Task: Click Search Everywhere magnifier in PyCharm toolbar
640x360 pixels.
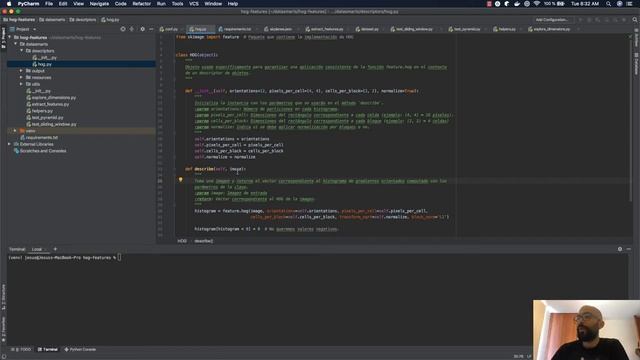Action: click(635, 20)
